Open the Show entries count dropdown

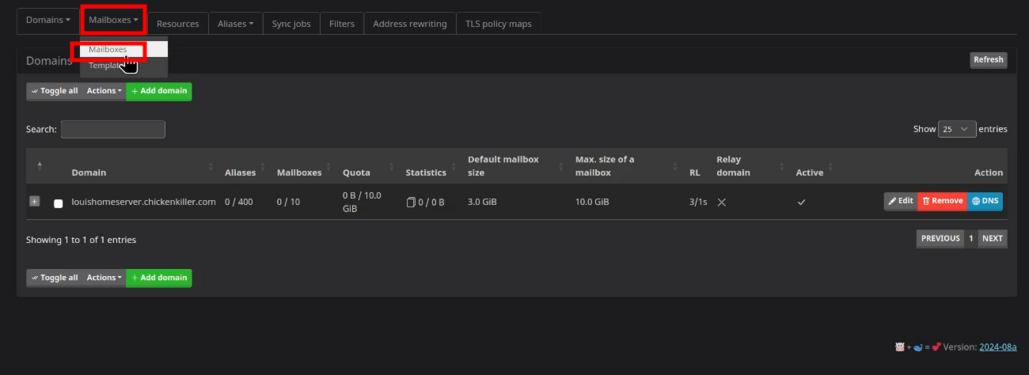click(957, 129)
